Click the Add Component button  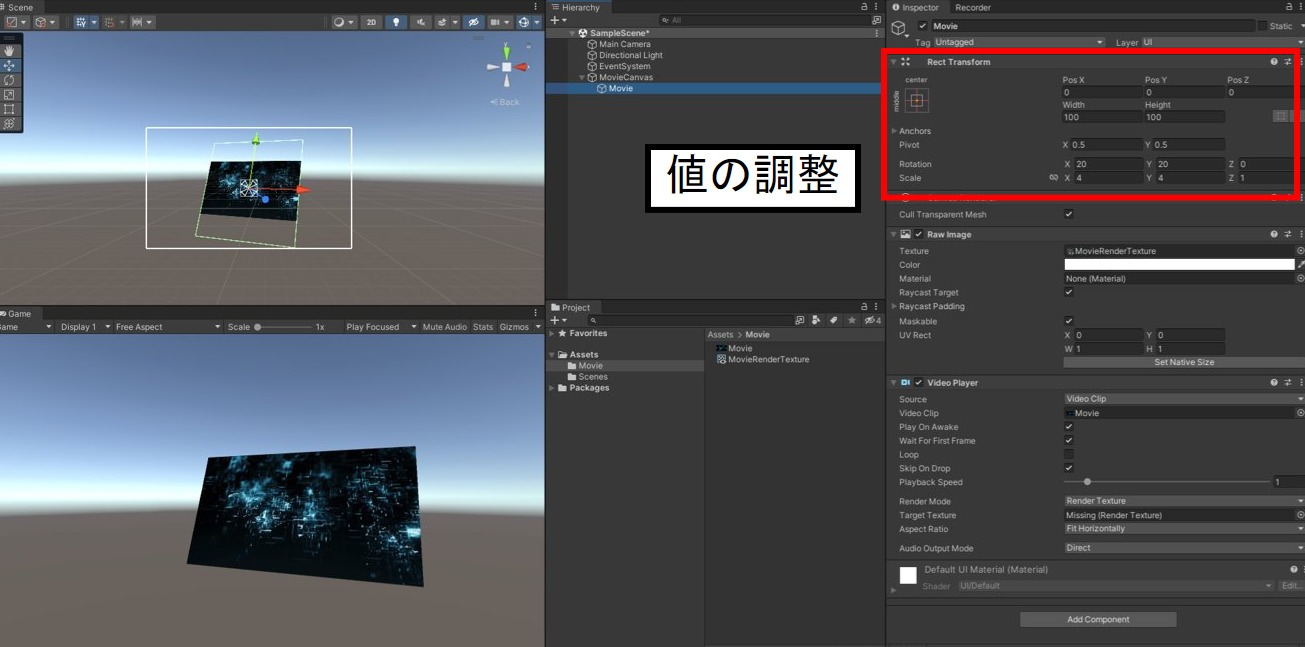tap(1097, 619)
